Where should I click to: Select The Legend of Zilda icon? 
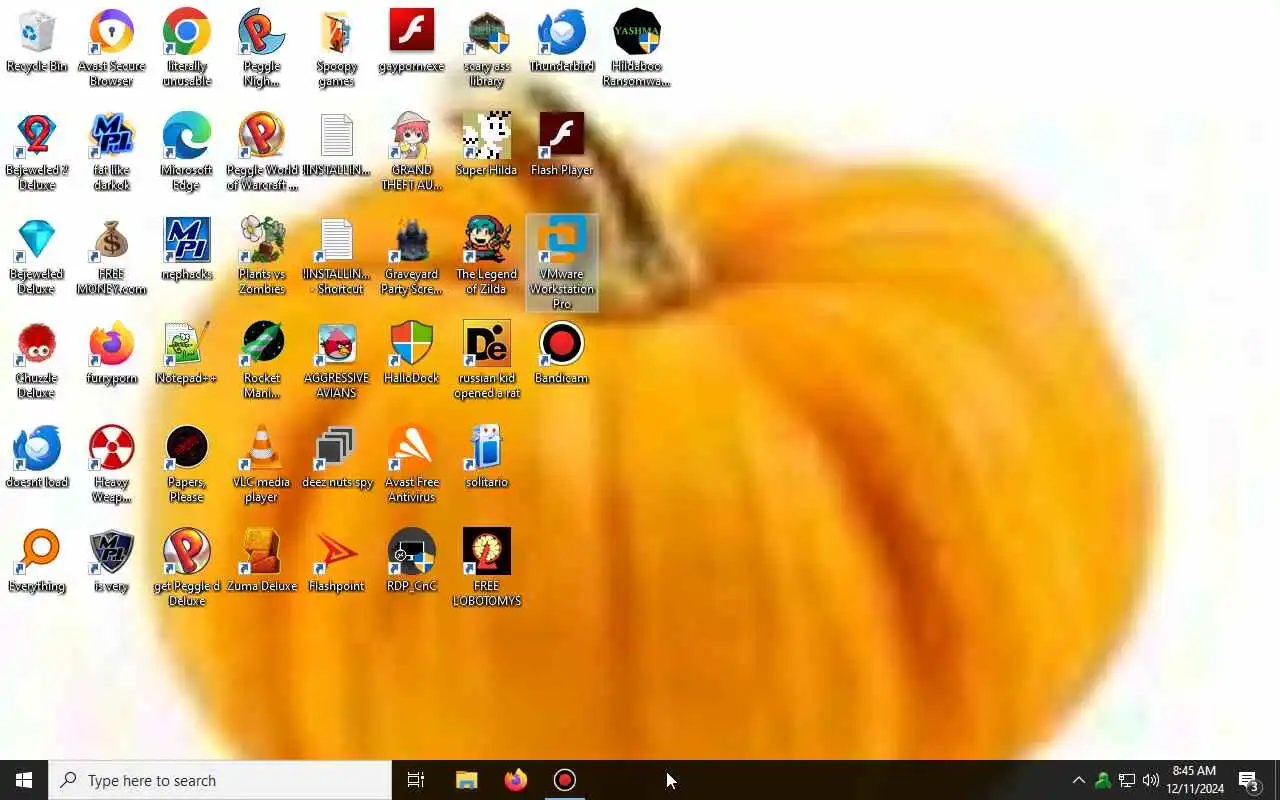click(486, 256)
